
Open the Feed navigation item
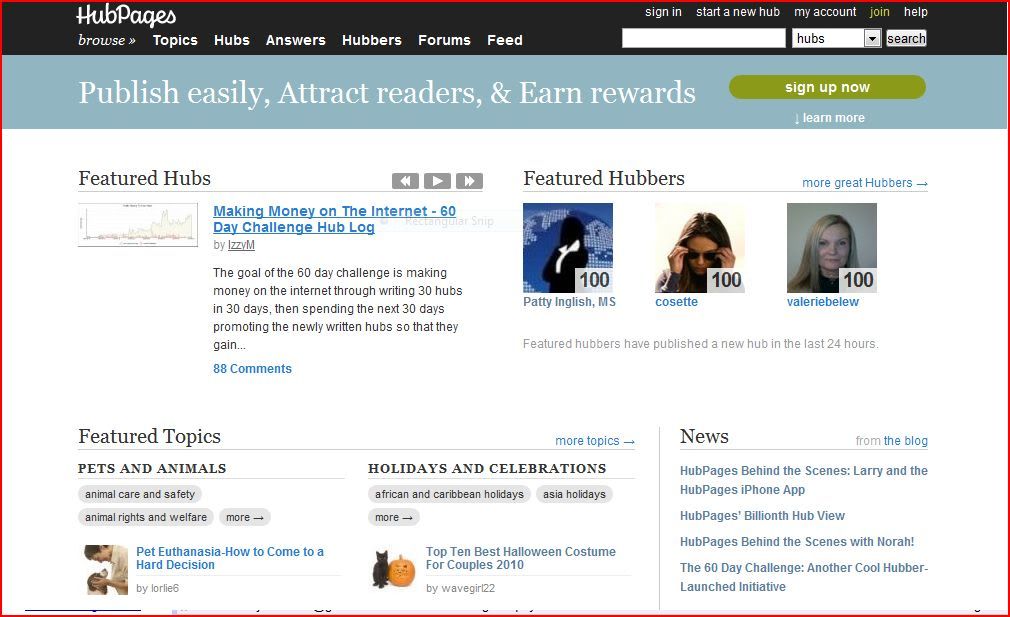(505, 40)
